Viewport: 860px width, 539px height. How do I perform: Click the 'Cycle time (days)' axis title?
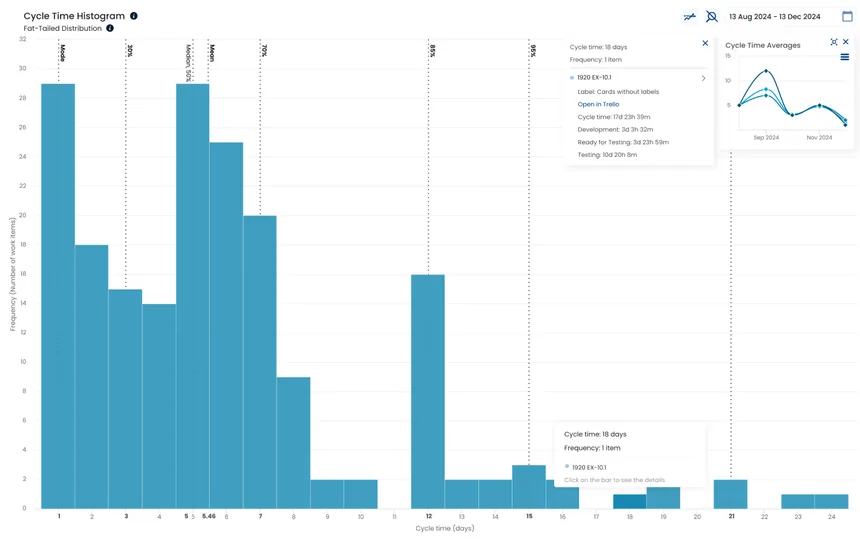(x=445, y=529)
